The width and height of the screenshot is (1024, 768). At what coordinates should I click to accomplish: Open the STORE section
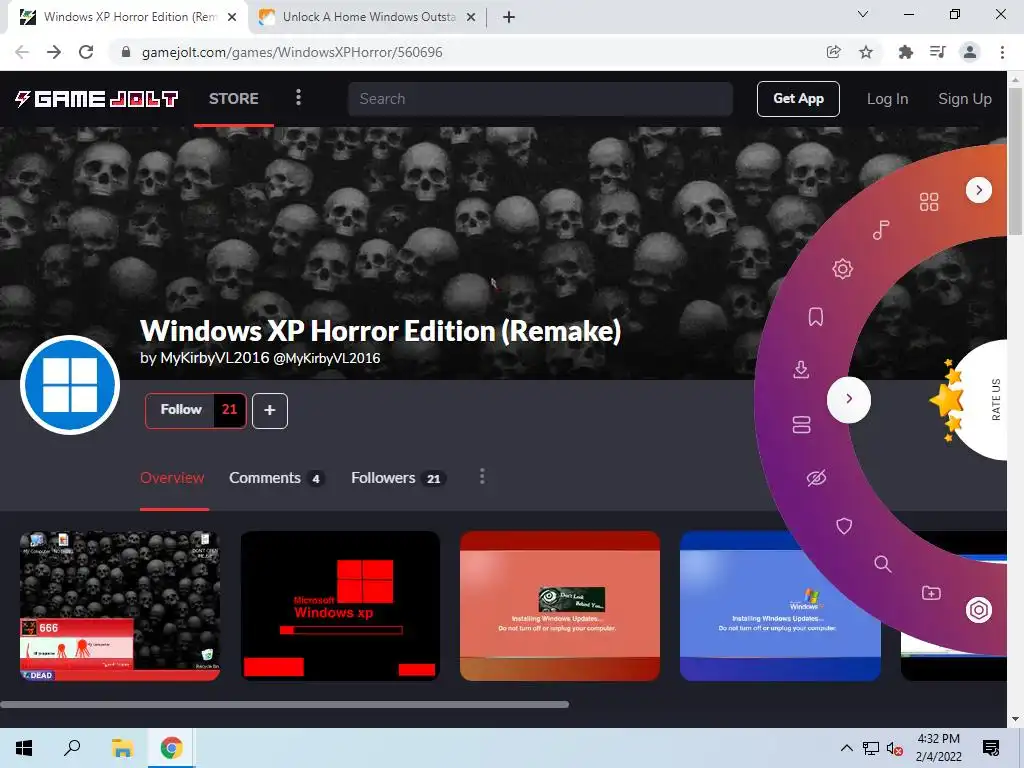point(234,99)
